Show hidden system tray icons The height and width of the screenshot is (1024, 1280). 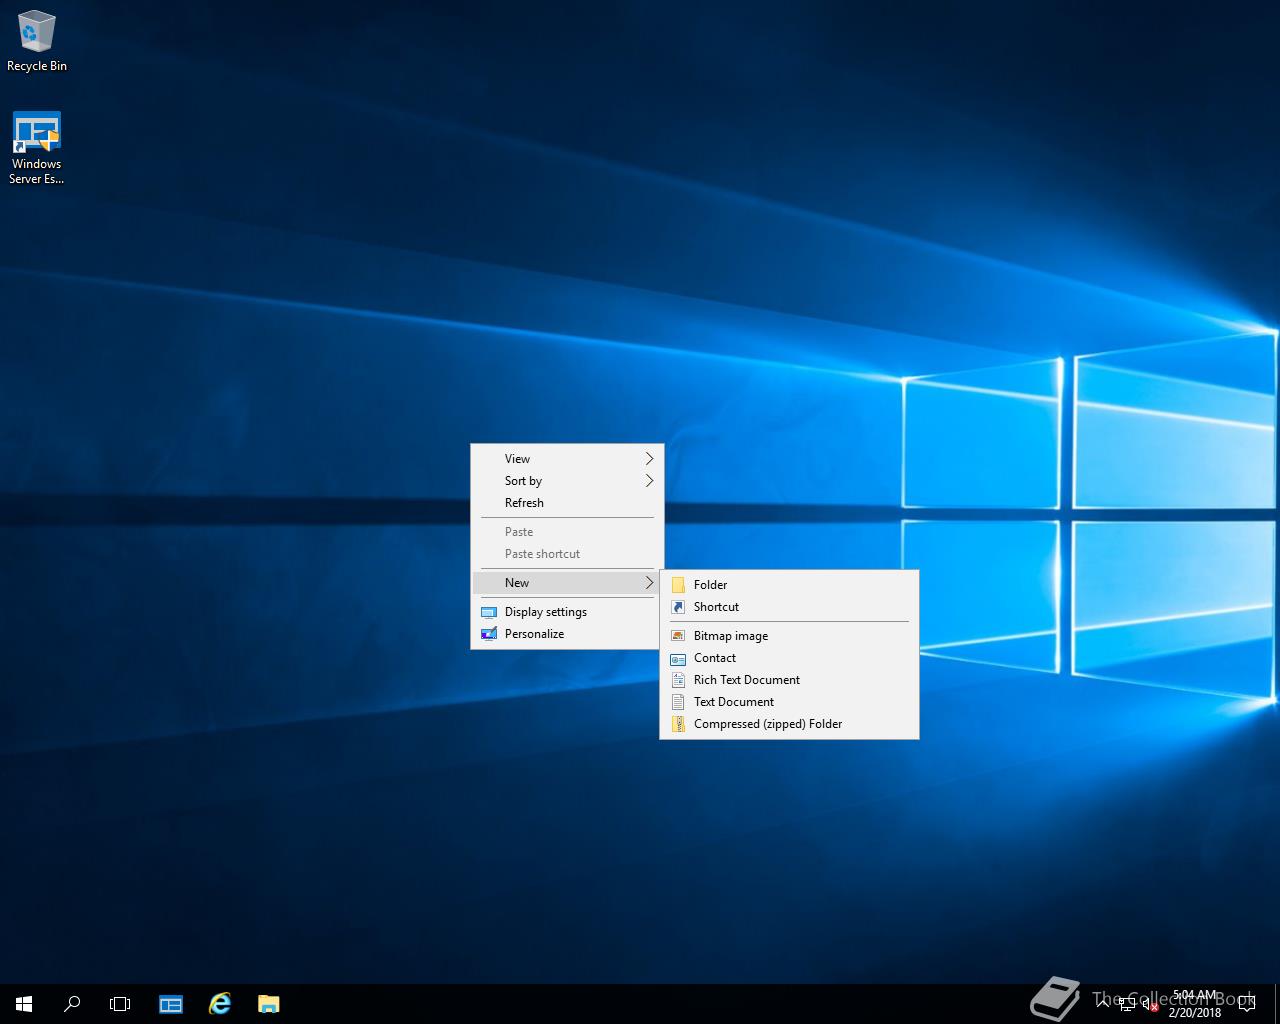point(1102,1003)
